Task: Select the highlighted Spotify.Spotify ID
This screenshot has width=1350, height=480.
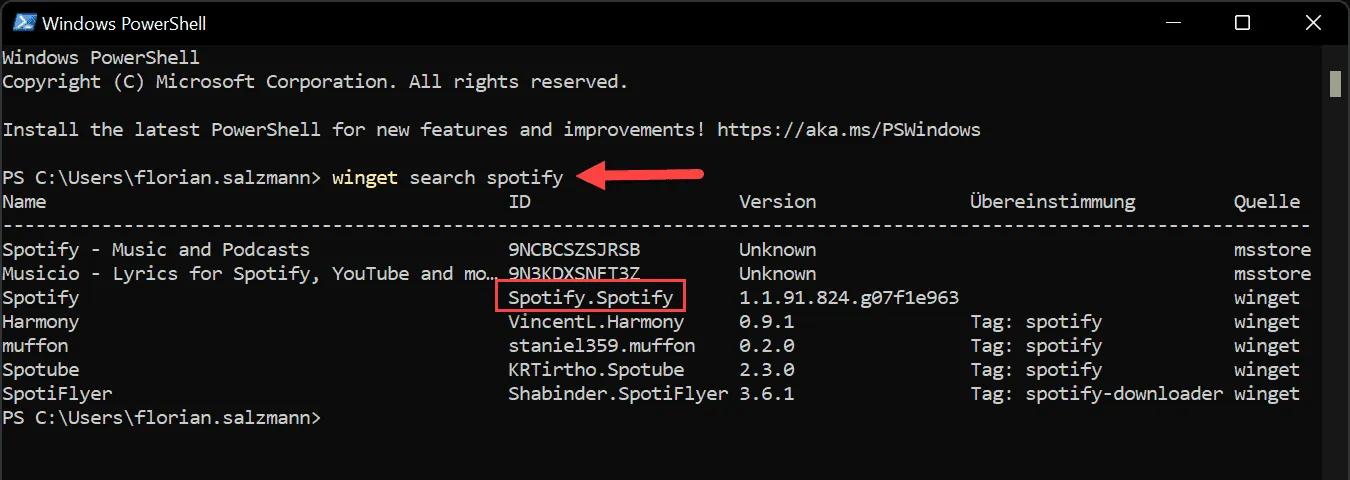Action: [x=590, y=297]
